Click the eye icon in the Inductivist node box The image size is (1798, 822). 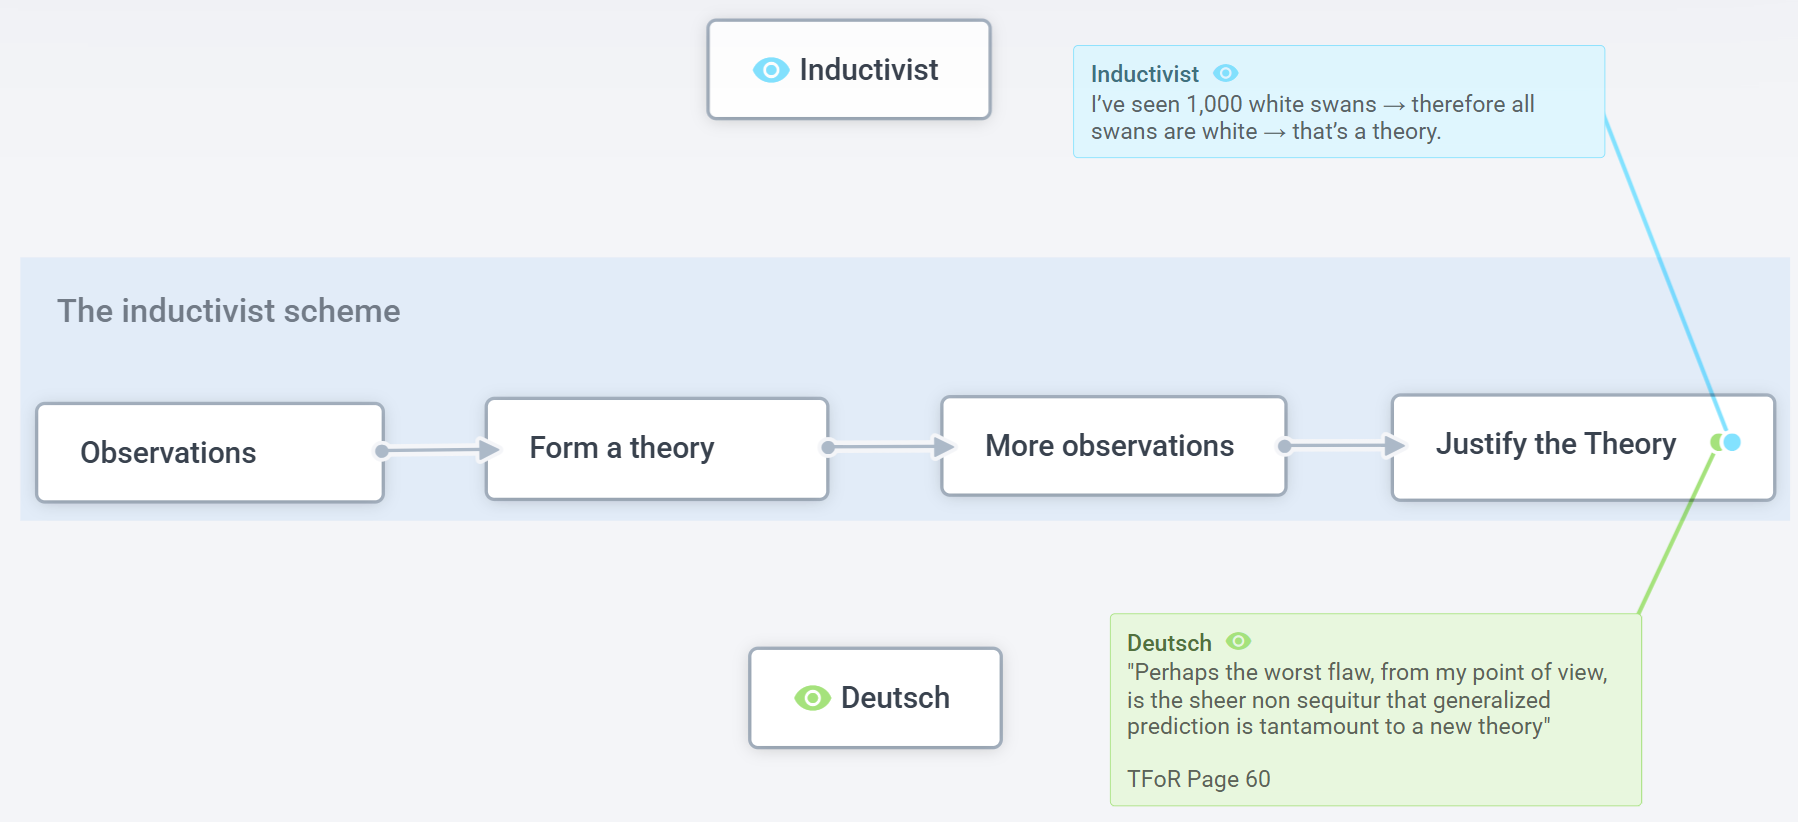point(770,70)
